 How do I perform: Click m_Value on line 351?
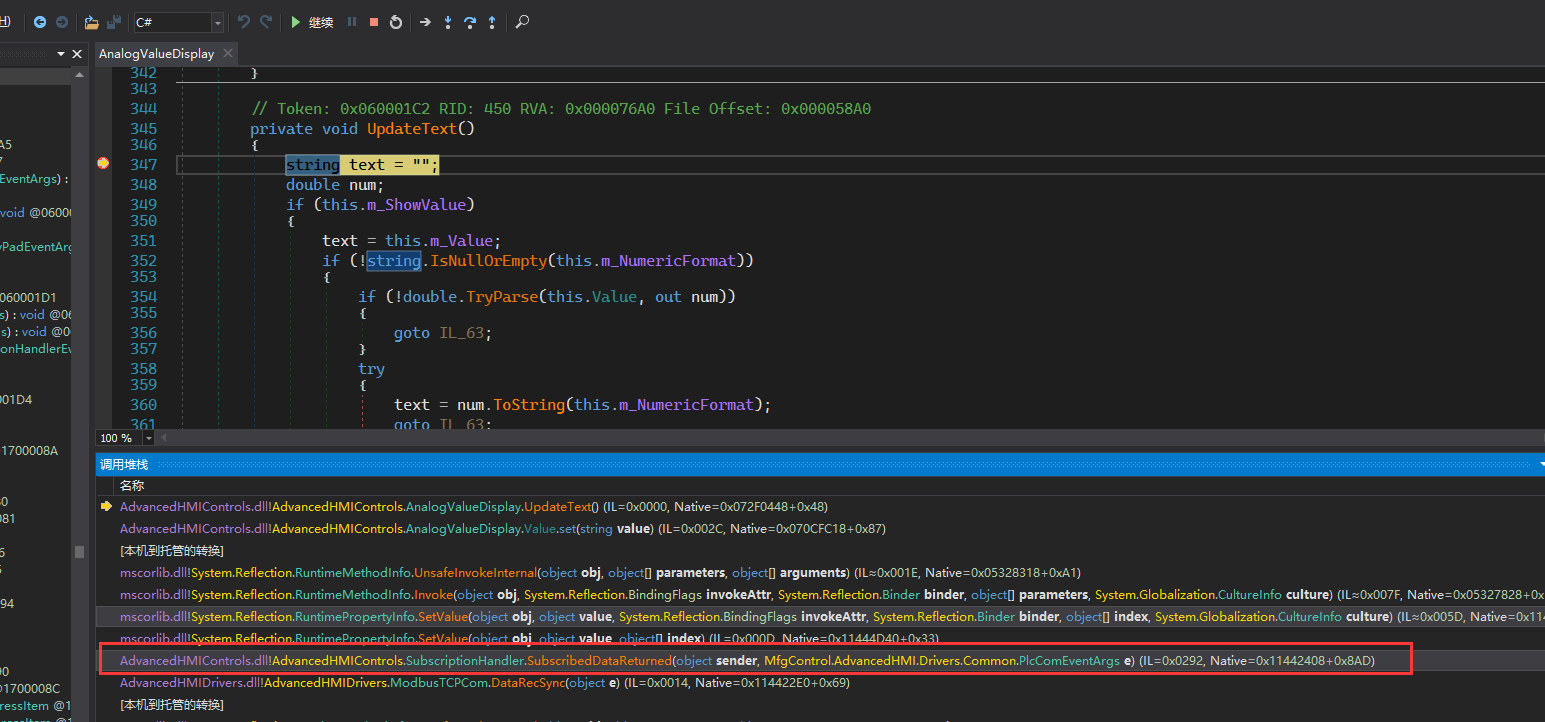462,241
